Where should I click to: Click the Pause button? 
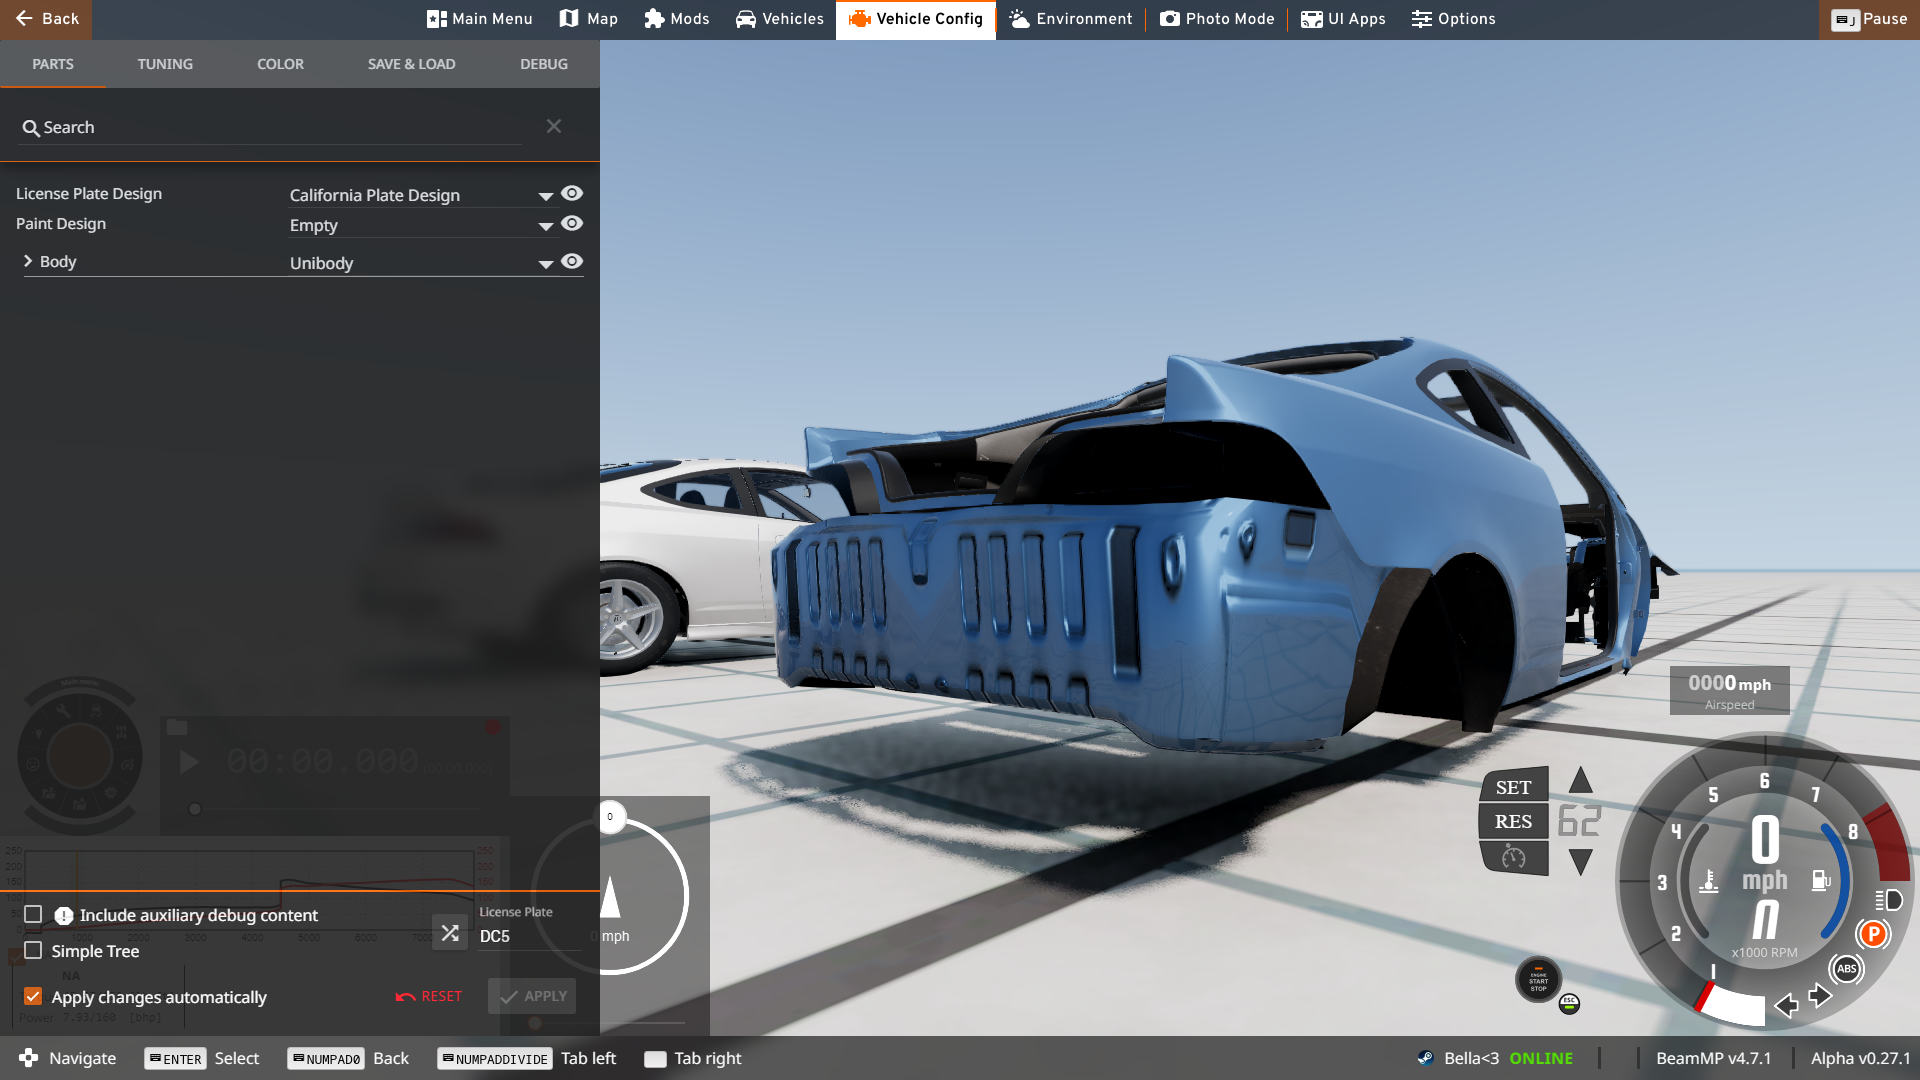tap(1869, 19)
